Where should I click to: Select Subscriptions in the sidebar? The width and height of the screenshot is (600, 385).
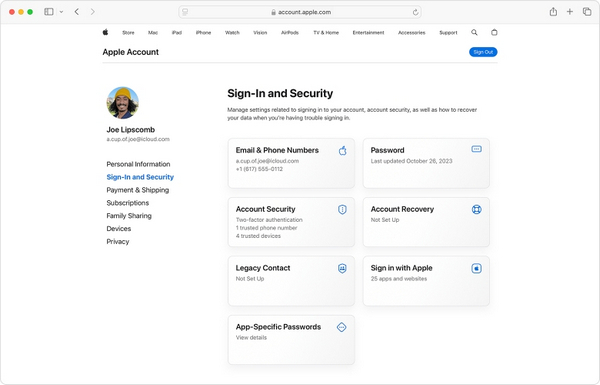click(127, 203)
